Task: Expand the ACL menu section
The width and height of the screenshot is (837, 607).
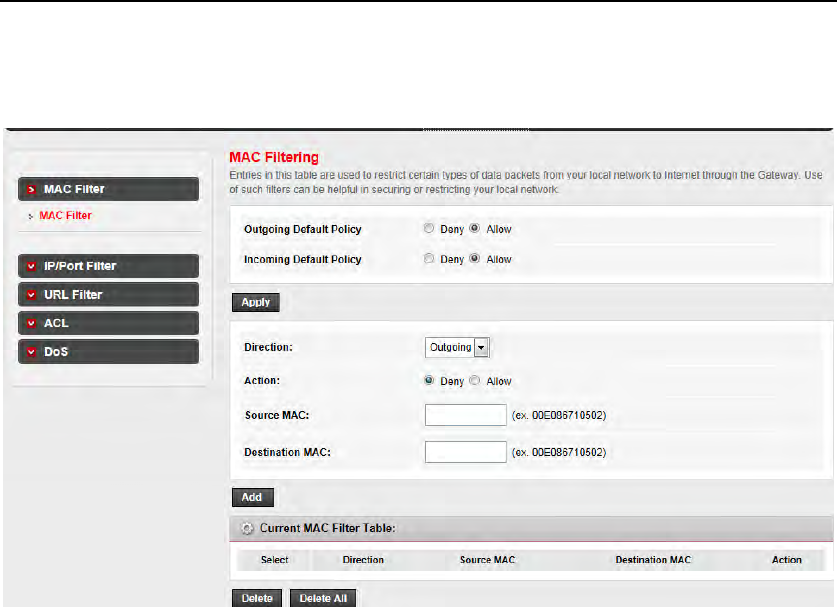Action: (108, 323)
